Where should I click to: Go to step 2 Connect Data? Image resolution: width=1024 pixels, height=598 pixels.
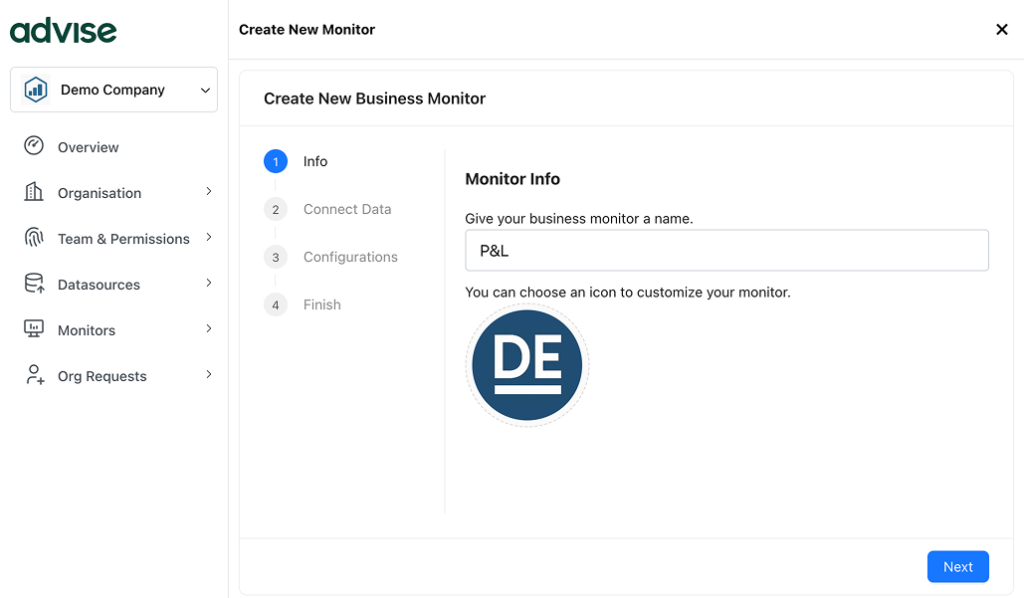point(346,209)
